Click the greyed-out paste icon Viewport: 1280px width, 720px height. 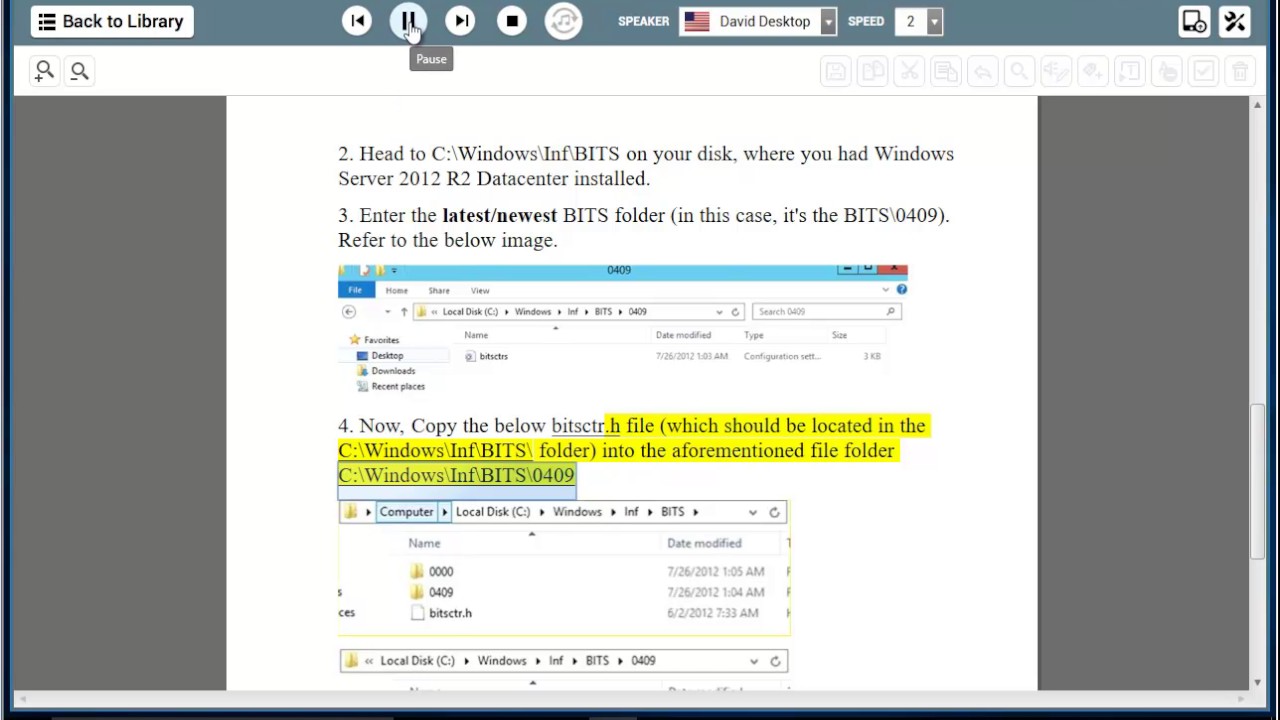click(945, 71)
